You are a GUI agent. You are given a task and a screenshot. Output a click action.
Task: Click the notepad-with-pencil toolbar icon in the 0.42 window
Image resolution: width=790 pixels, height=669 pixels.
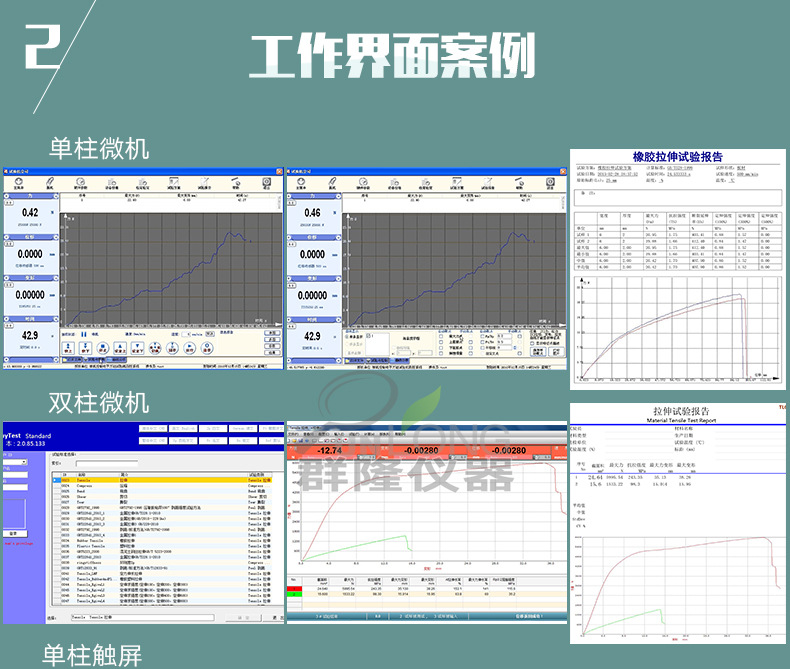point(204,181)
